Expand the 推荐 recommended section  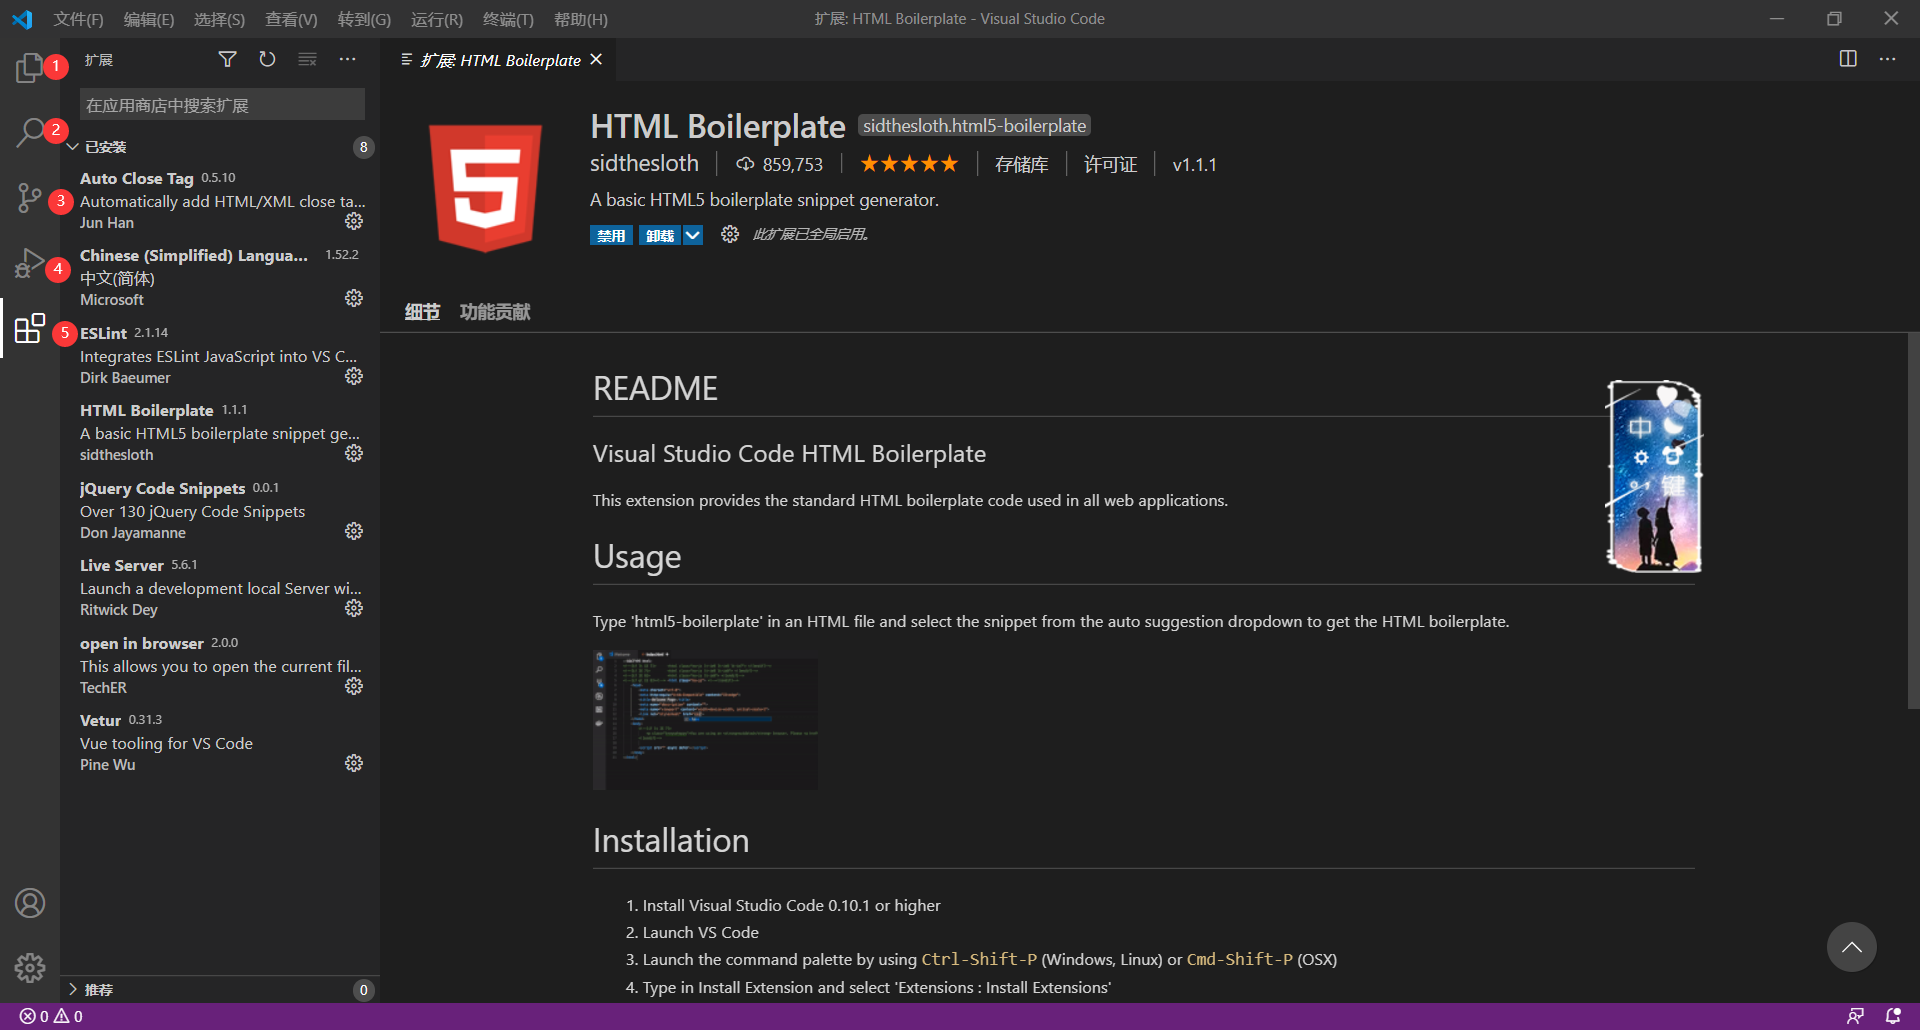click(x=220, y=989)
